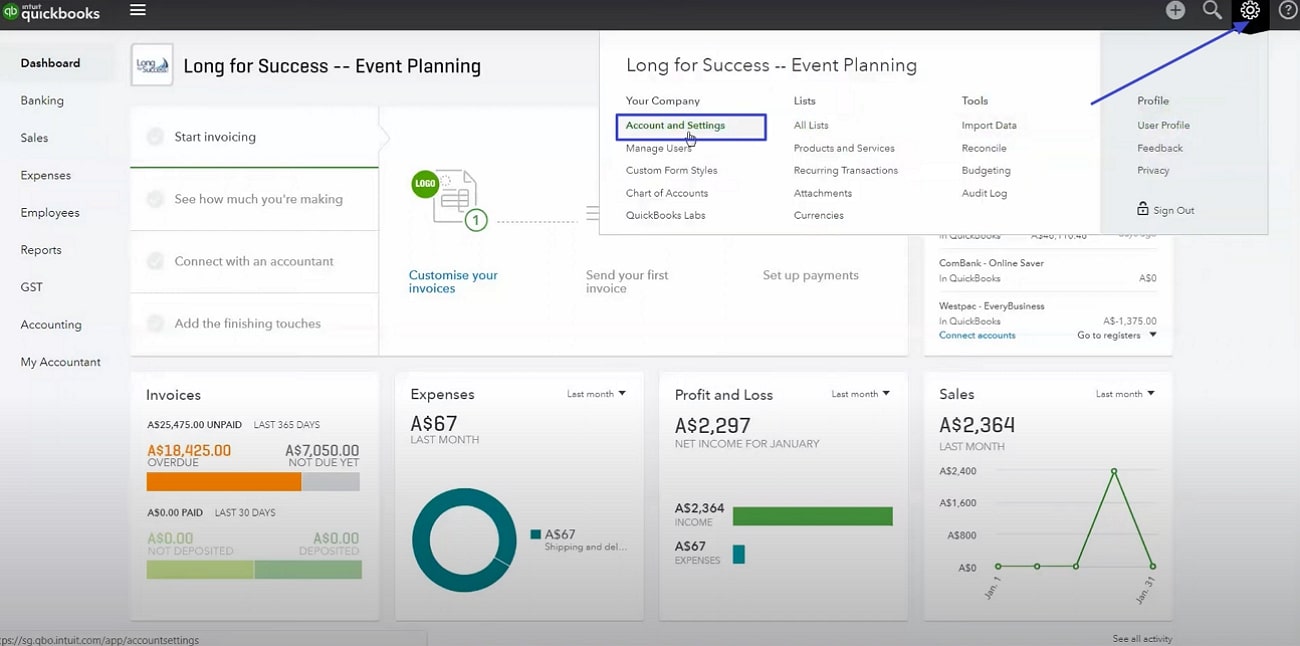1300x646 pixels.
Task: Check the Start invoicing step circle
Action: 155,137
